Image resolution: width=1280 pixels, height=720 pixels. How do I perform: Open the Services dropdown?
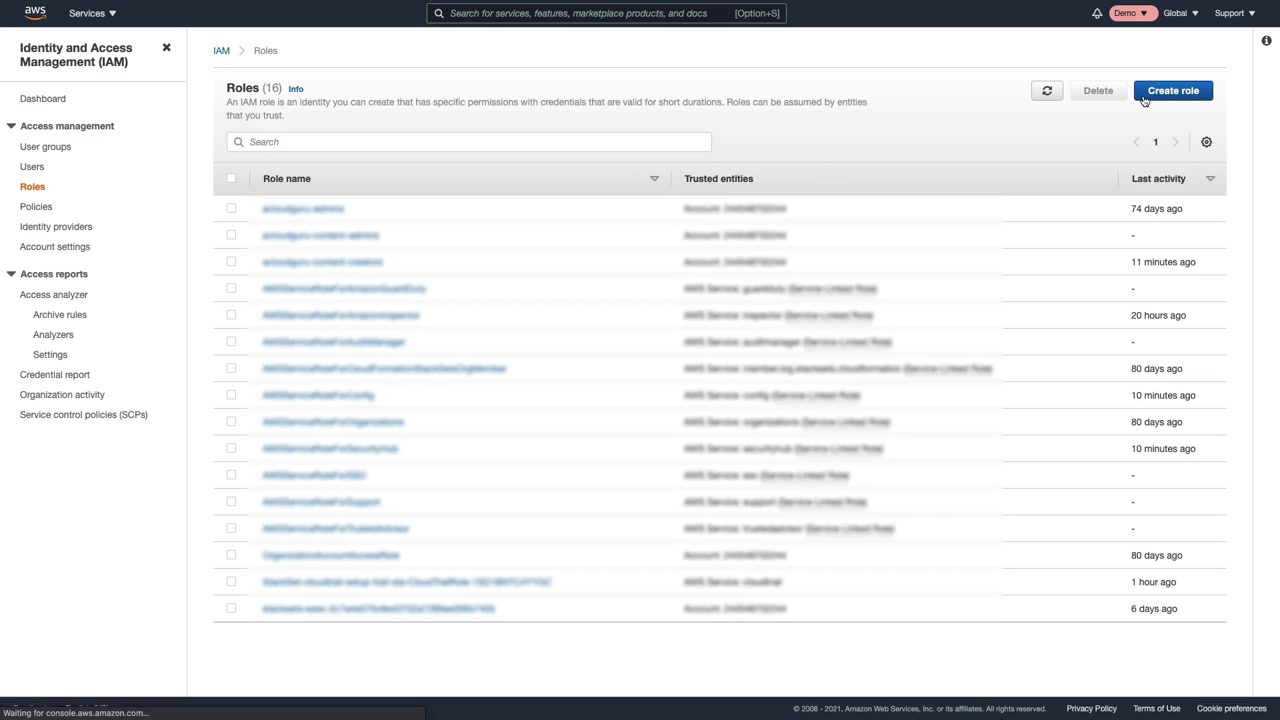coord(92,13)
